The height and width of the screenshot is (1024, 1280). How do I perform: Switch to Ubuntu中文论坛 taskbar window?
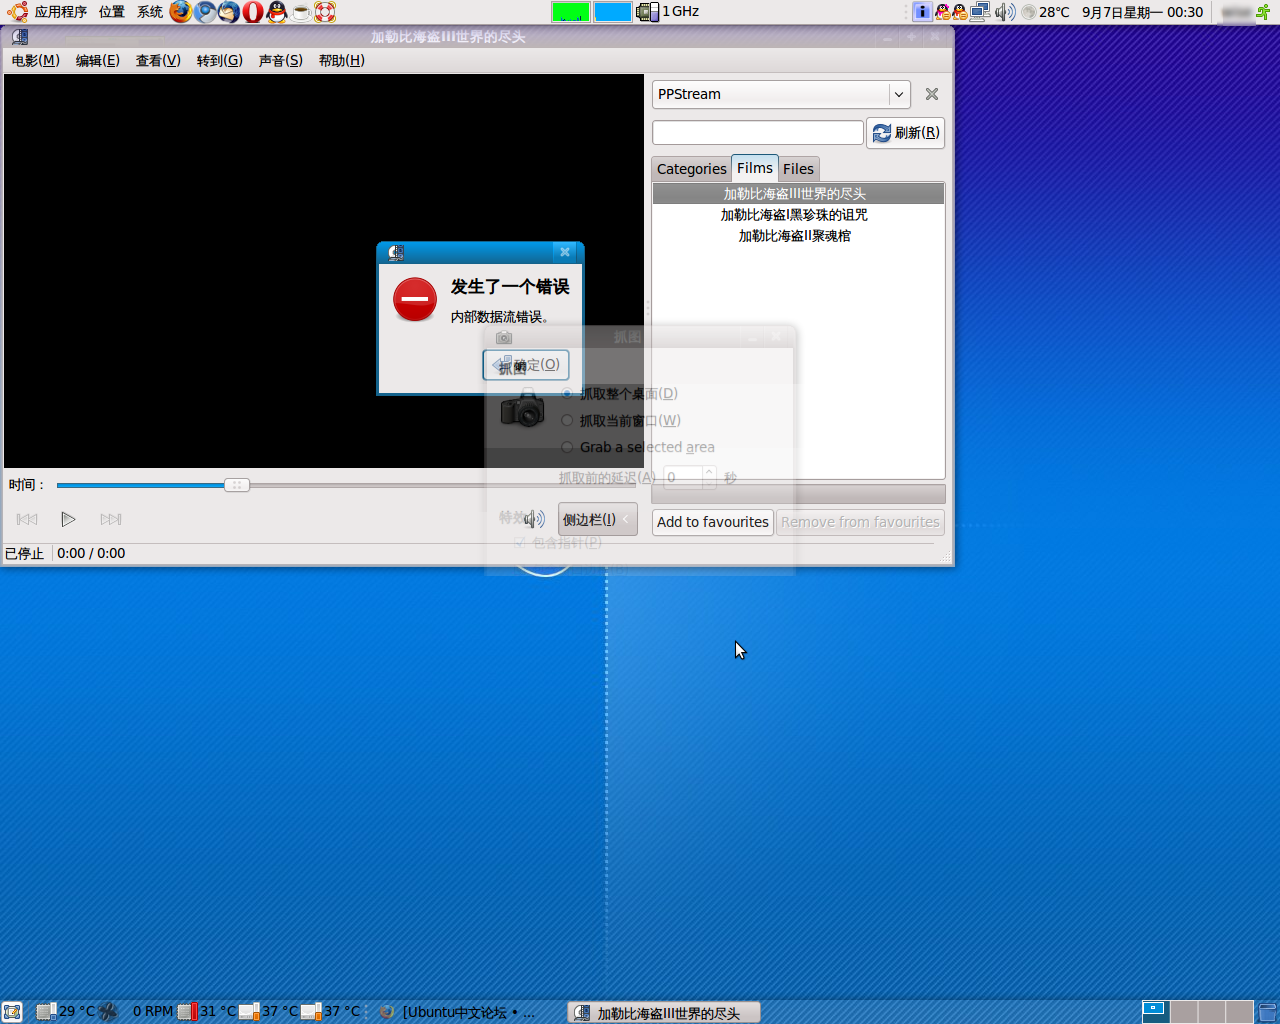[468, 1012]
